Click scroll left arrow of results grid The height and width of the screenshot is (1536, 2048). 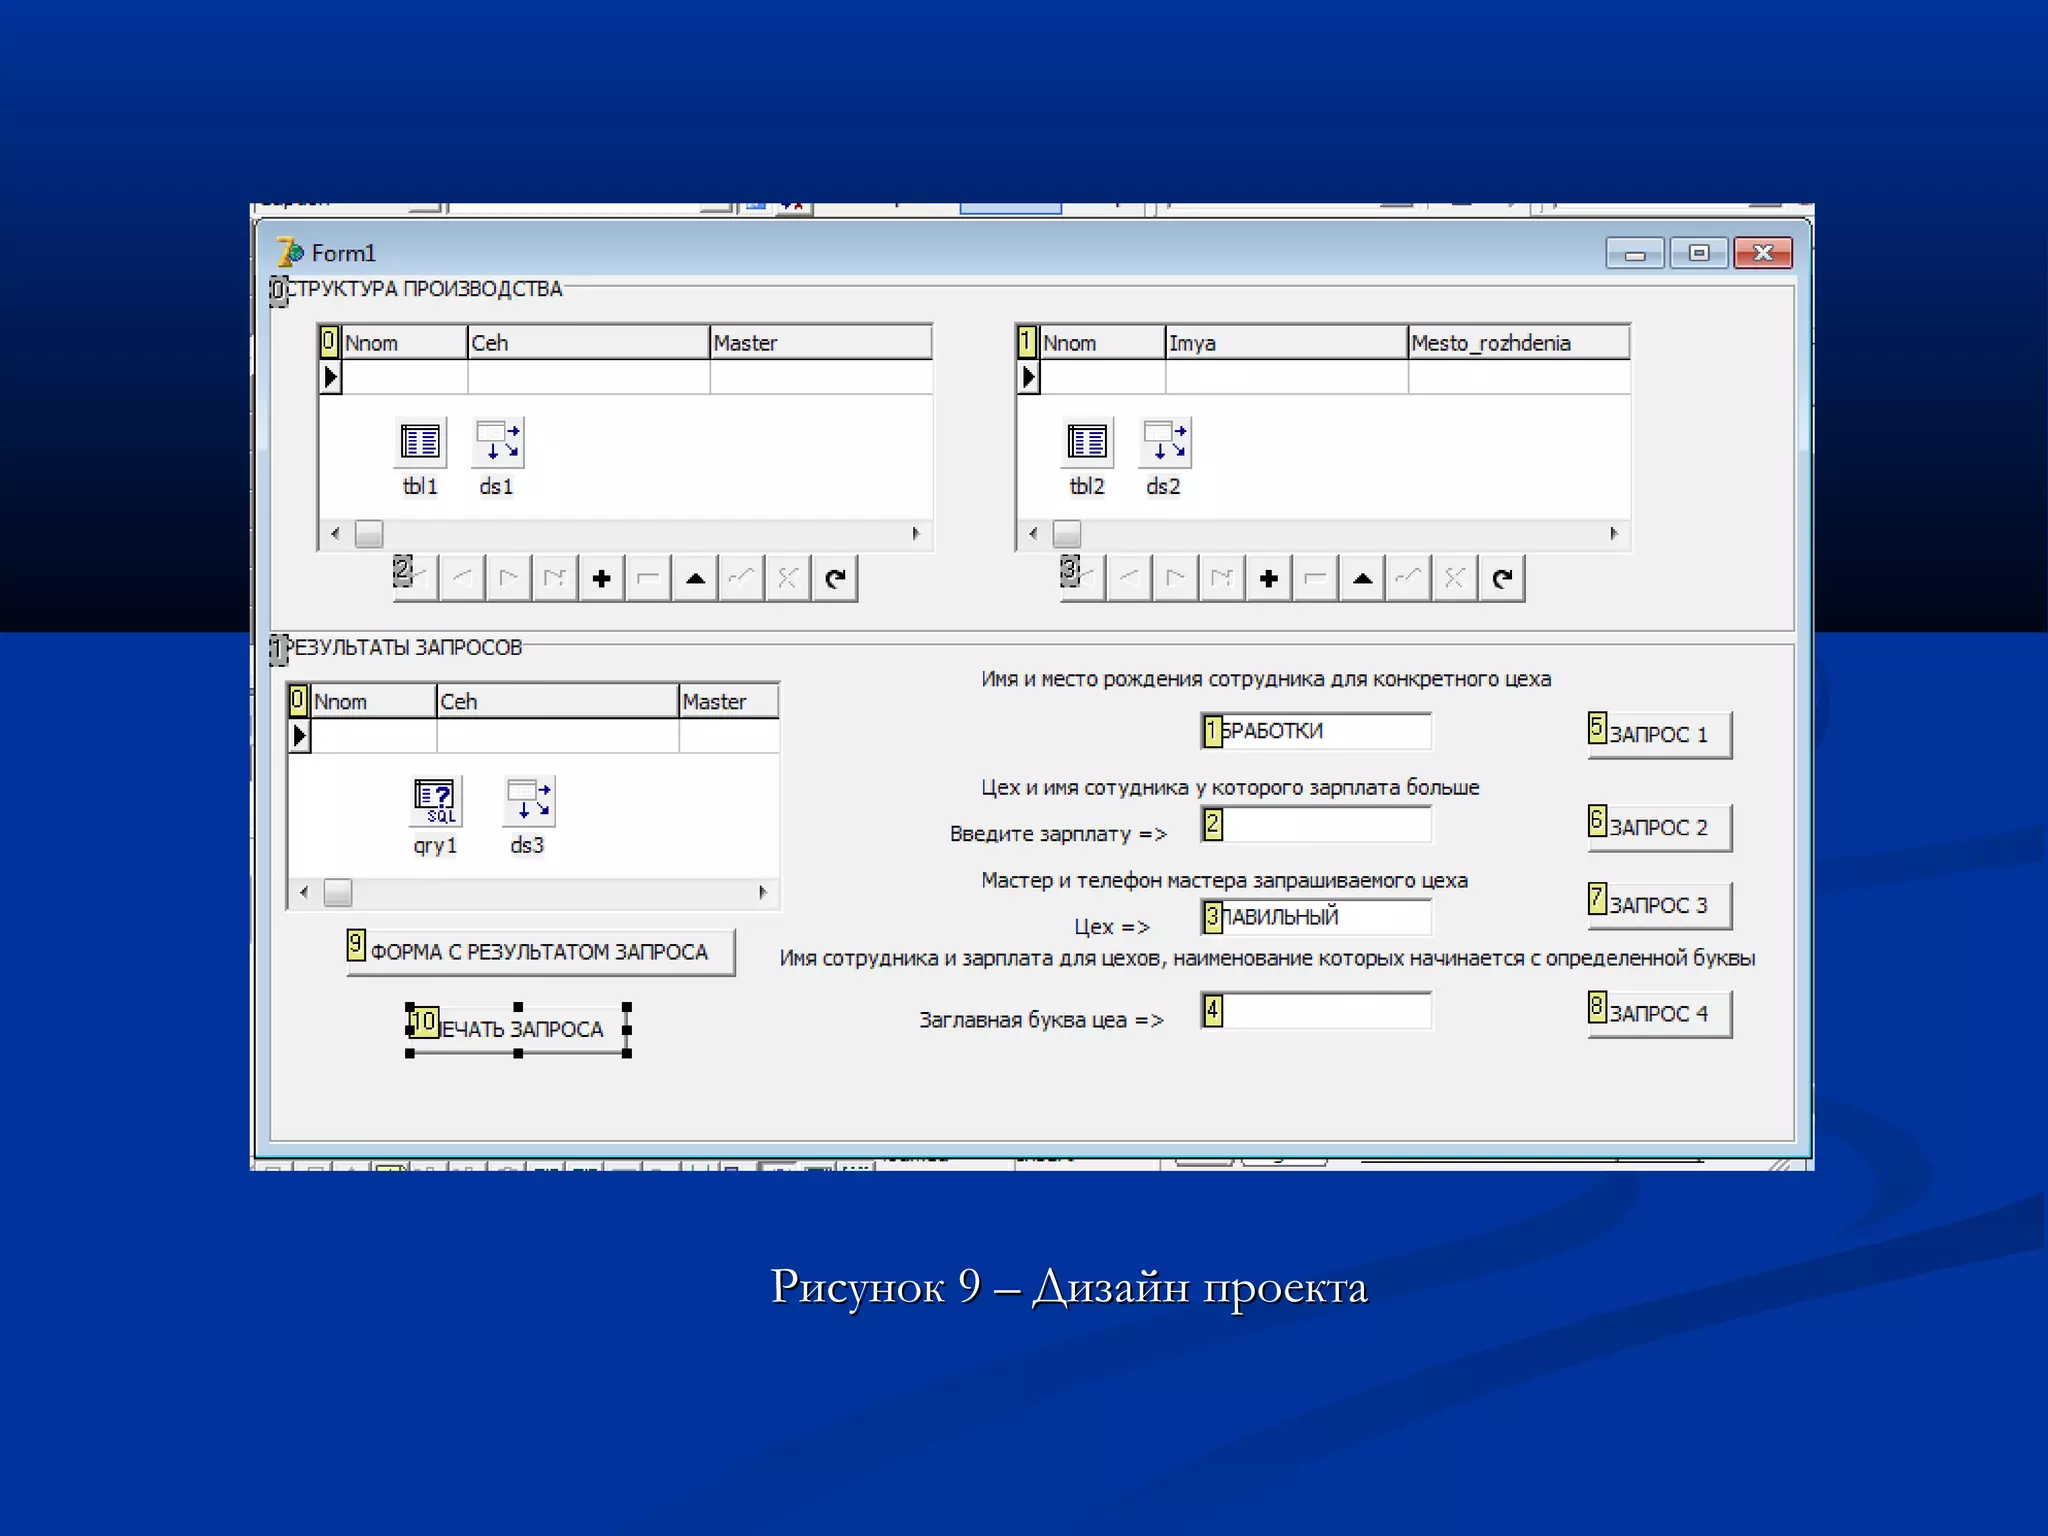coord(304,892)
